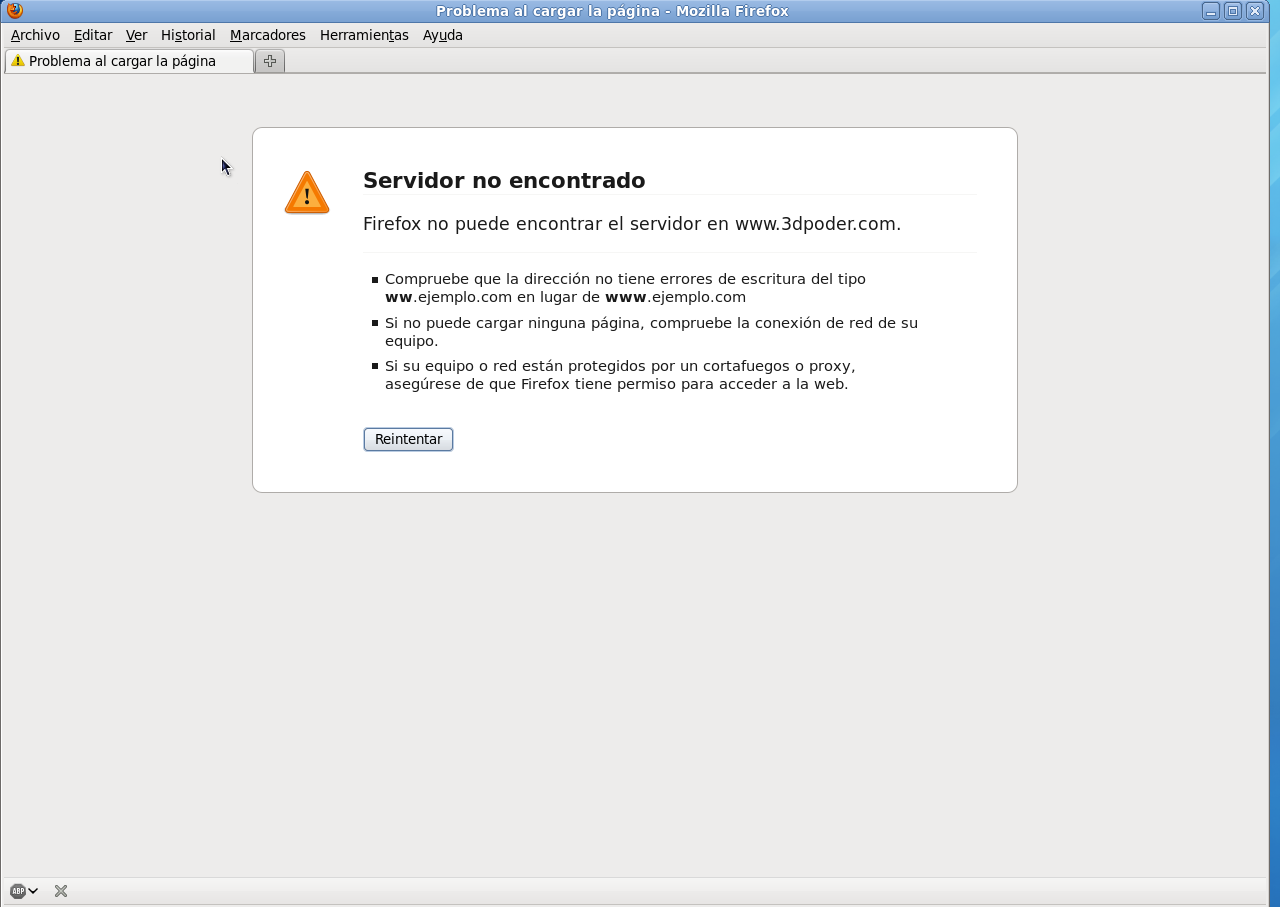Image resolution: width=1280 pixels, height=907 pixels.
Task: Open the Herramientas menu
Action: (x=364, y=35)
